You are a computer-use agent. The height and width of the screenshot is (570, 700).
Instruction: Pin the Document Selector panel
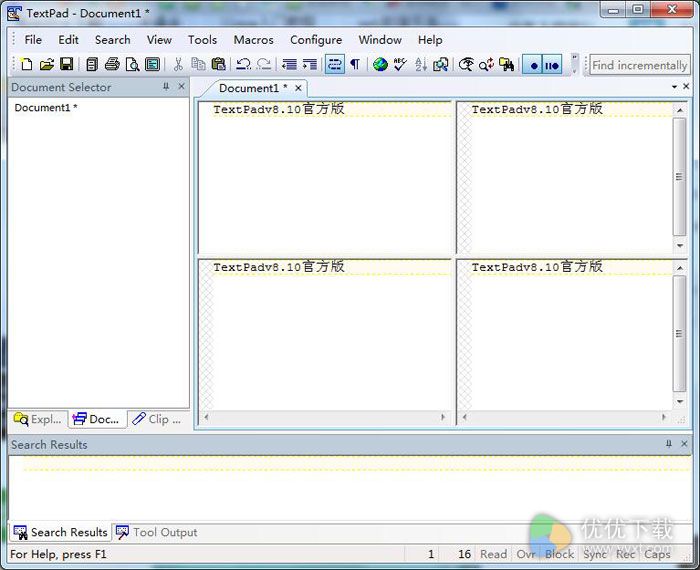point(166,87)
